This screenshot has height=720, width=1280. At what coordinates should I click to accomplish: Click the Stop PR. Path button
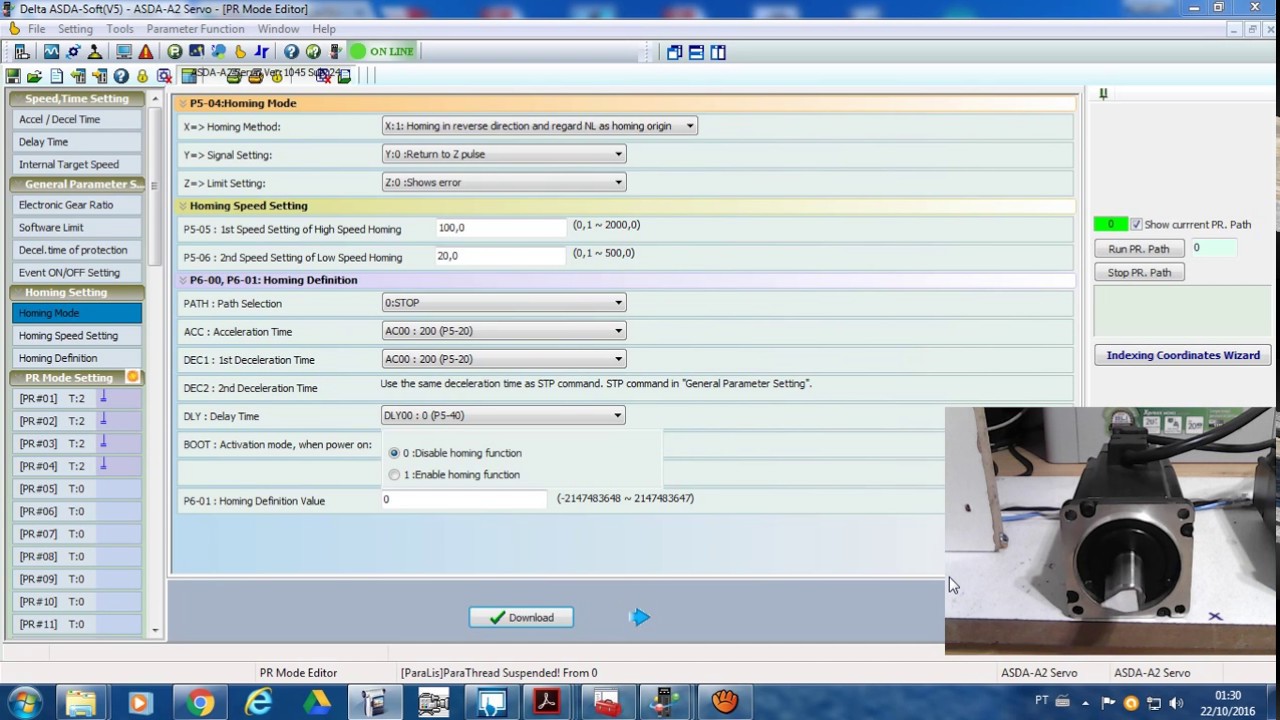pos(1139,272)
